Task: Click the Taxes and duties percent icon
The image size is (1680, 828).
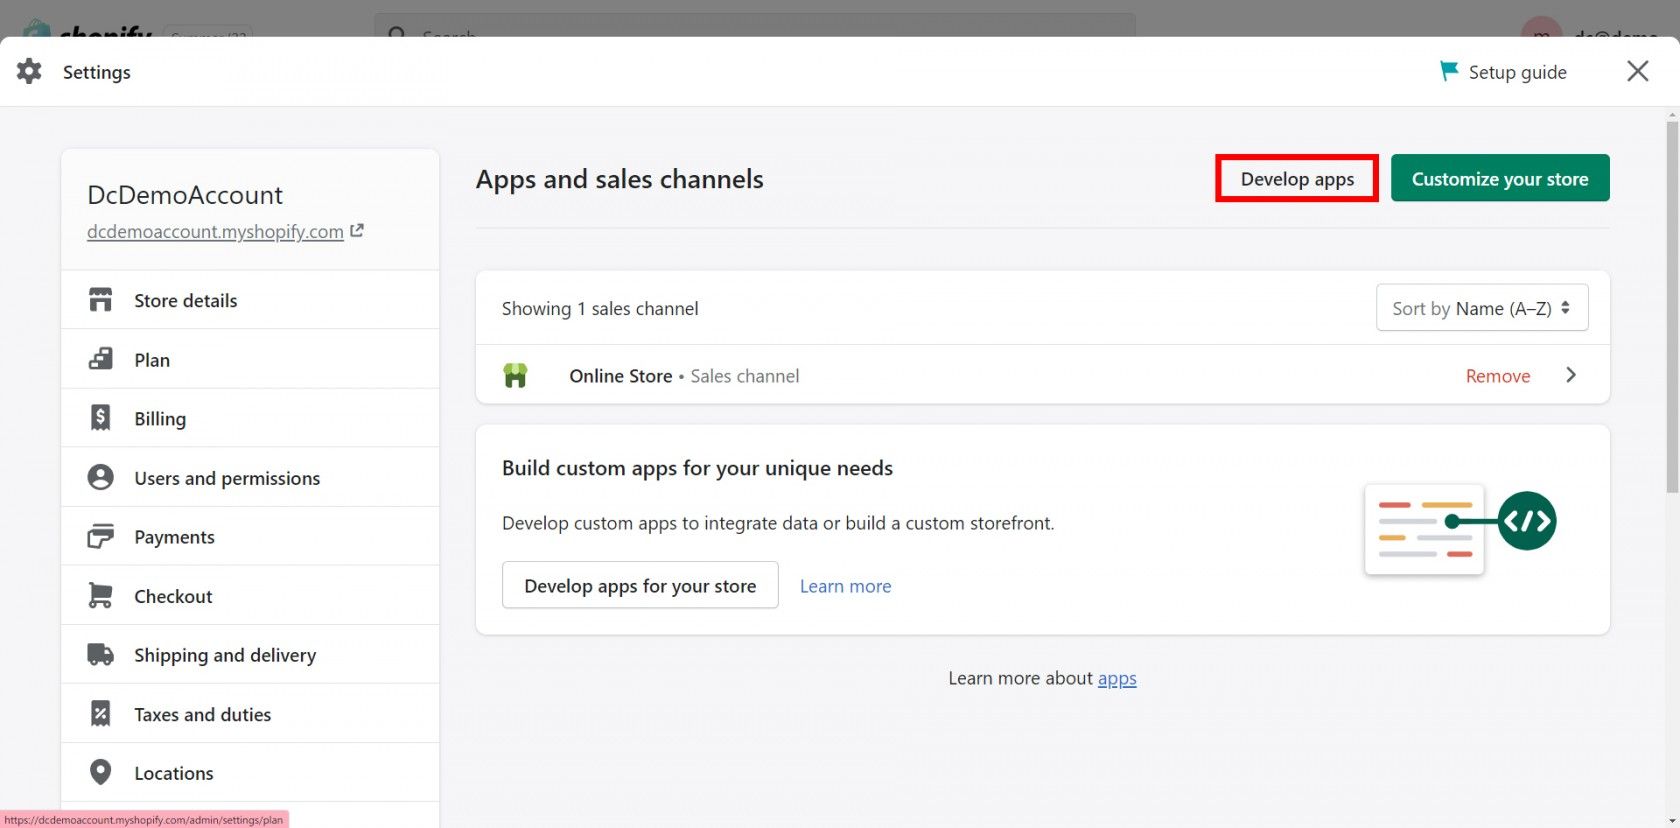Action: (100, 714)
